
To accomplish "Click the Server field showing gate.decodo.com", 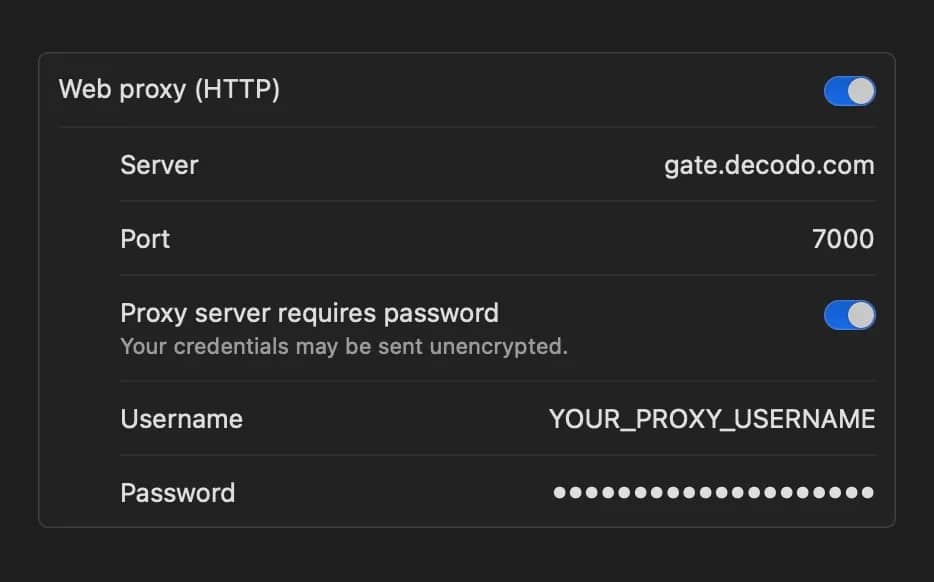I will pyautogui.click(x=768, y=165).
